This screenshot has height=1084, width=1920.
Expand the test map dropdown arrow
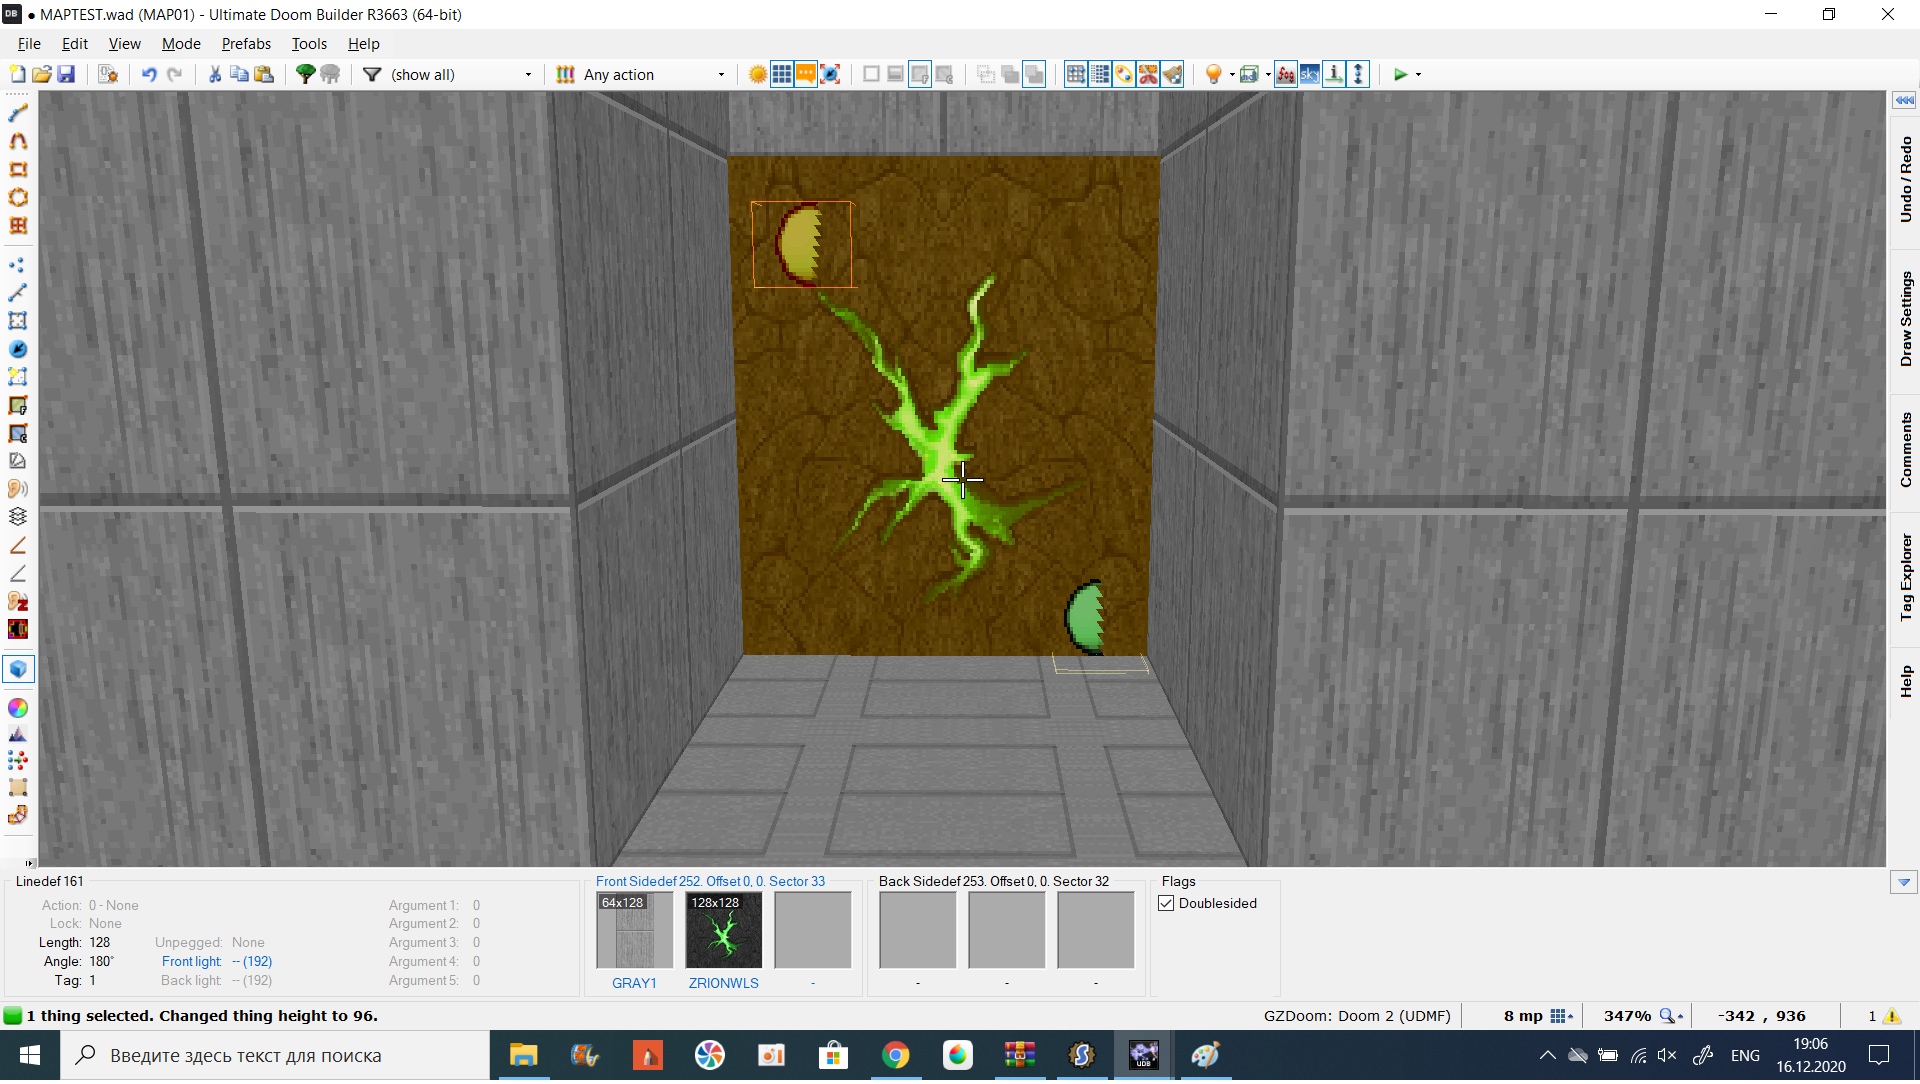tap(1418, 75)
